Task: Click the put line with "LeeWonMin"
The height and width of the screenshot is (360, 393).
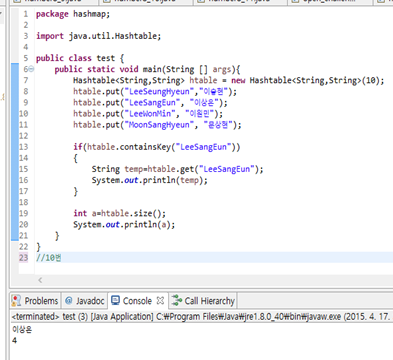Action: 148,113
